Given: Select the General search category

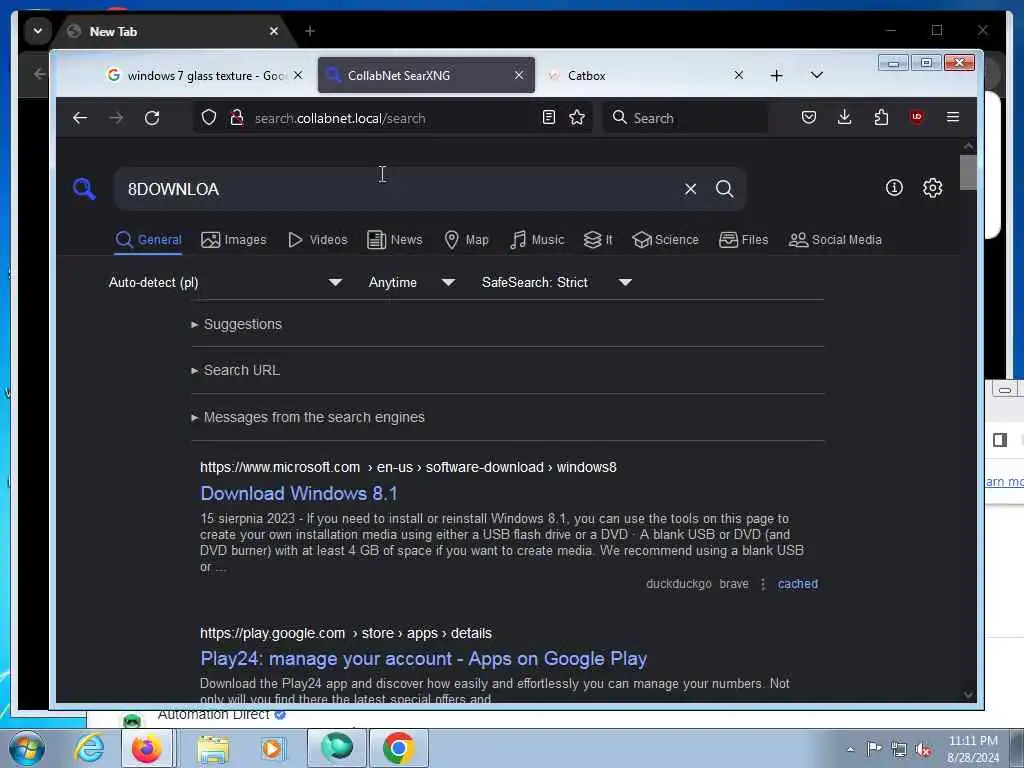Looking at the screenshot, I should [148, 240].
